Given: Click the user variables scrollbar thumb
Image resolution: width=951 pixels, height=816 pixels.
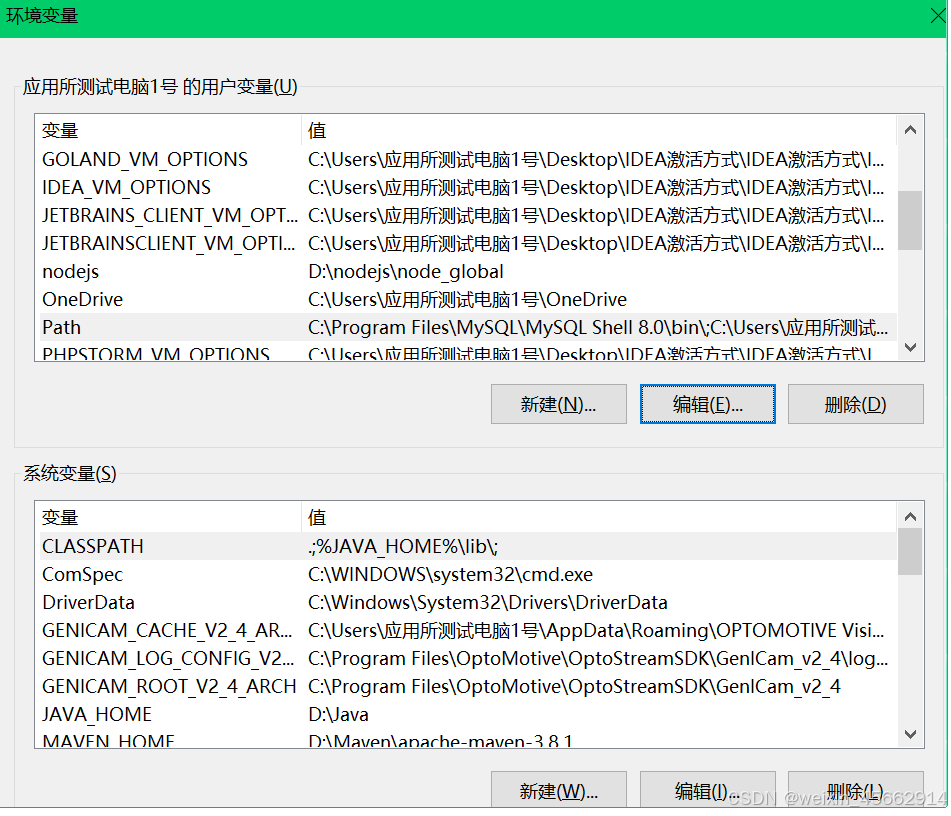Looking at the screenshot, I should click(910, 220).
